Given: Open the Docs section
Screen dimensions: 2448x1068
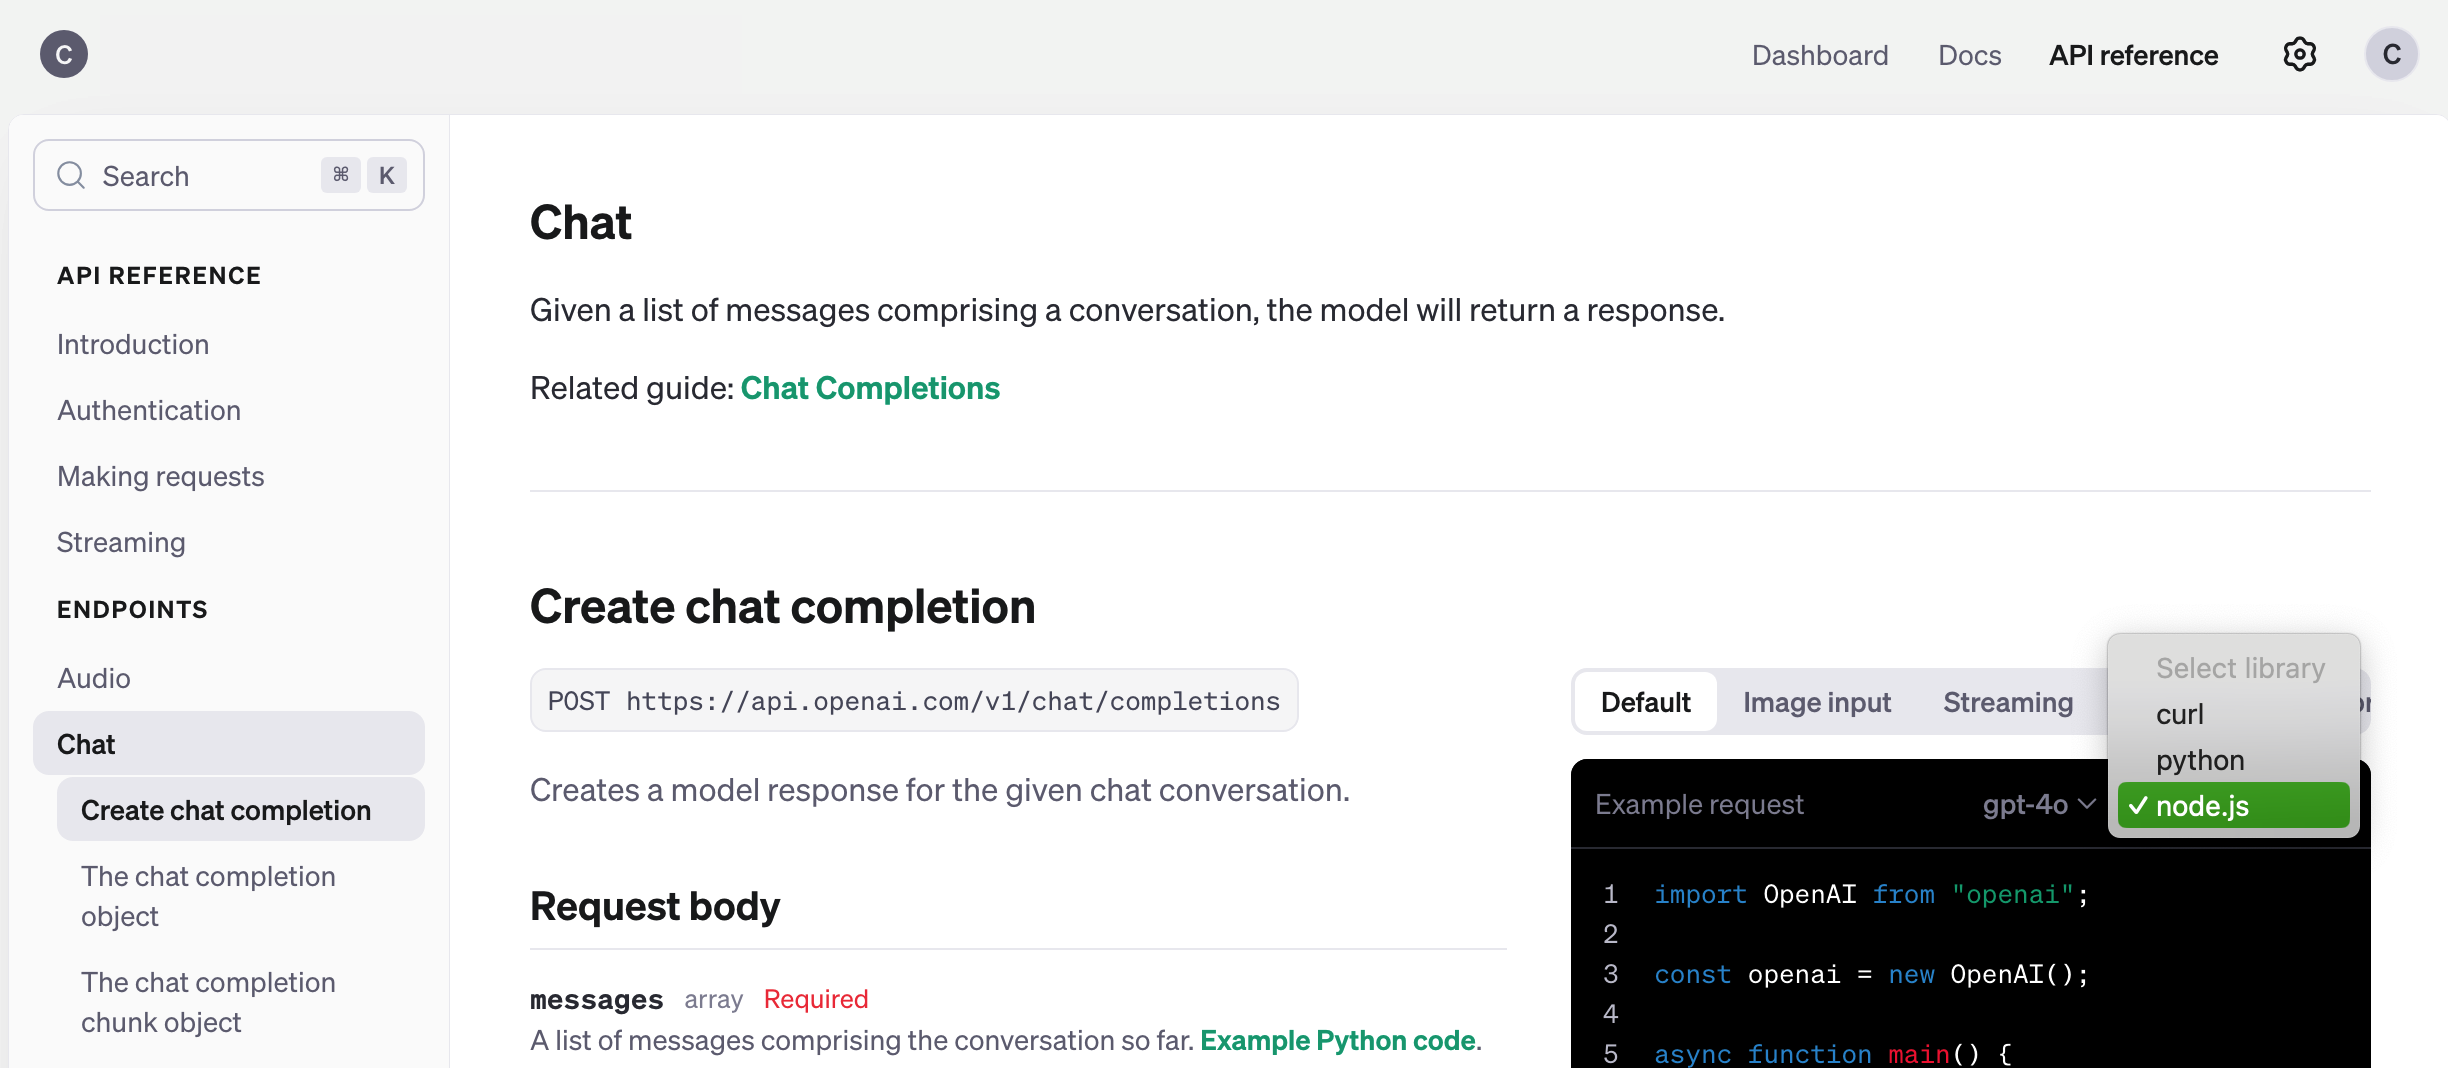Looking at the screenshot, I should click(1969, 55).
